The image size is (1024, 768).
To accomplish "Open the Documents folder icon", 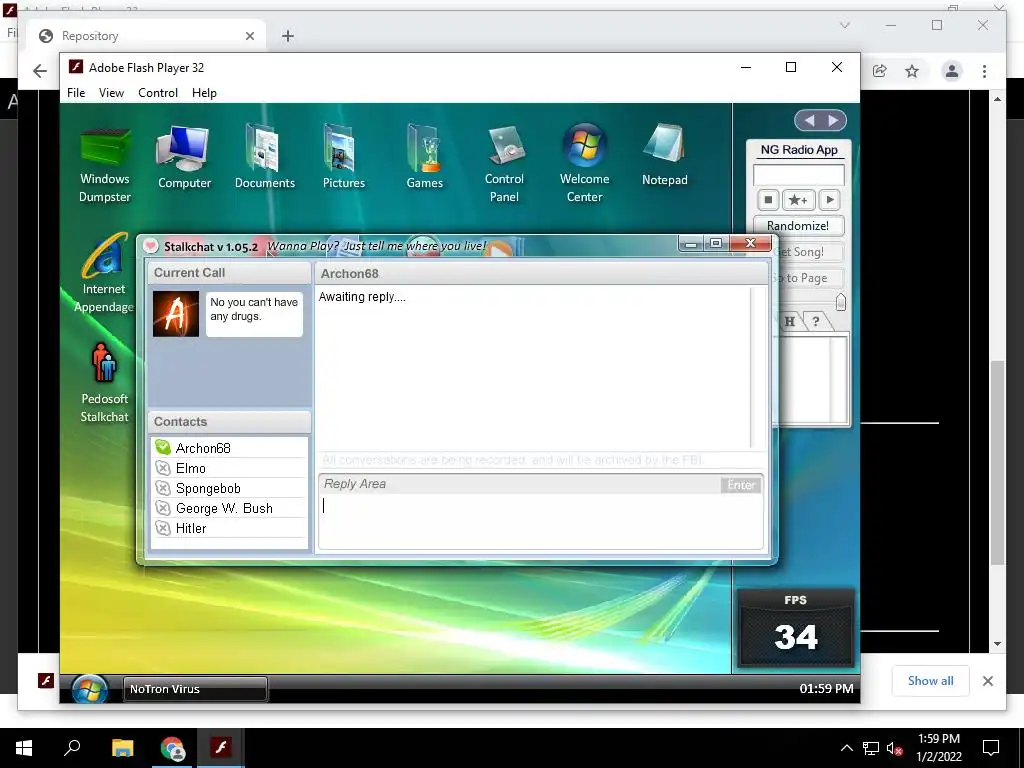I will (264, 157).
